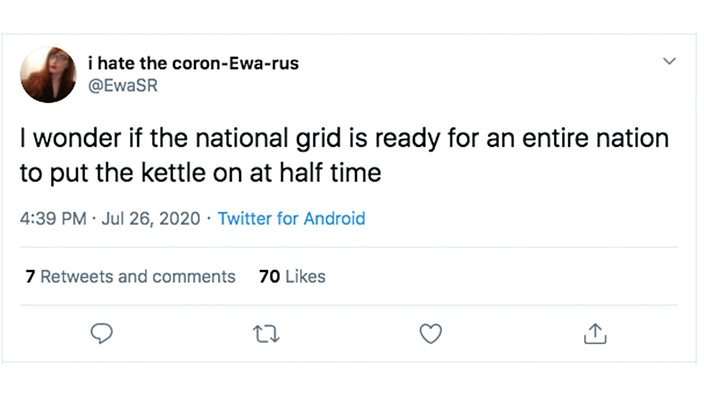Click the bold 7 retweet count

point(30,277)
